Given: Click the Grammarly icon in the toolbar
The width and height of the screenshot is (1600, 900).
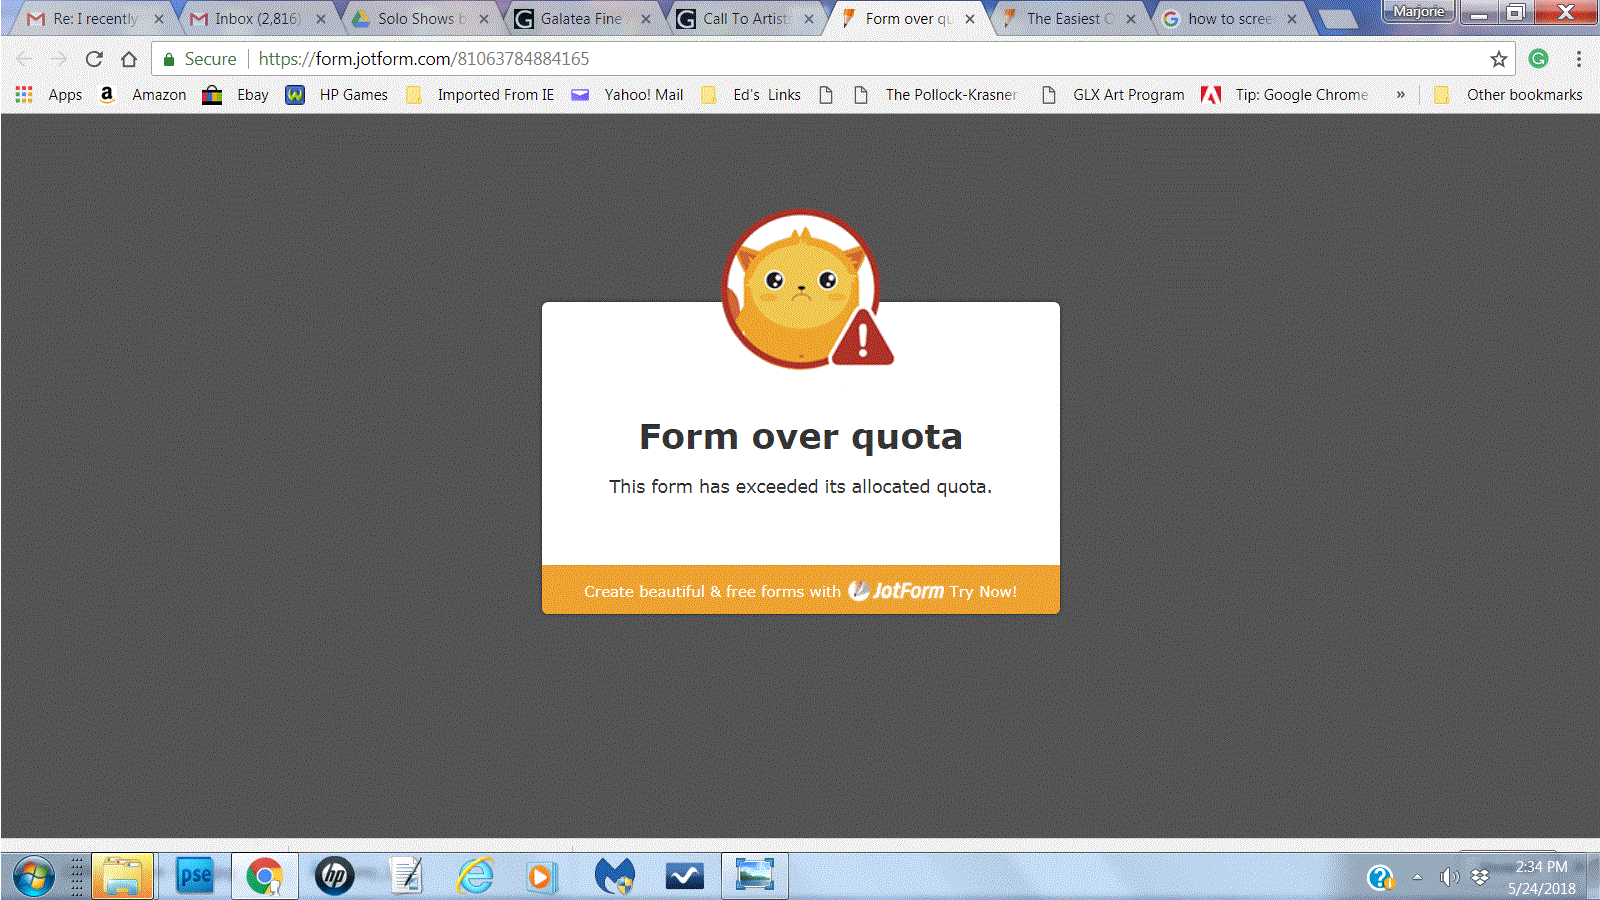Looking at the screenshot, I should pos(1539,59).
